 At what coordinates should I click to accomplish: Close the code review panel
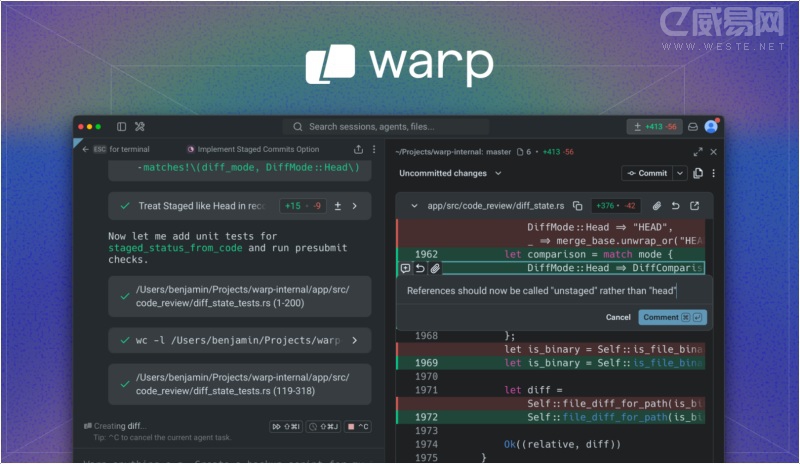click(x=714, y=152)
